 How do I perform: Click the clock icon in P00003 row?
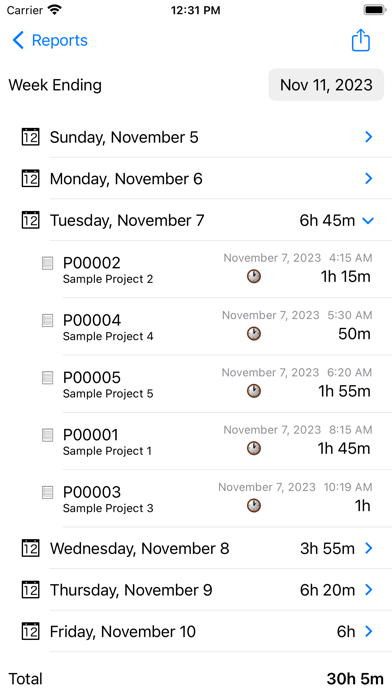(253, 506)
